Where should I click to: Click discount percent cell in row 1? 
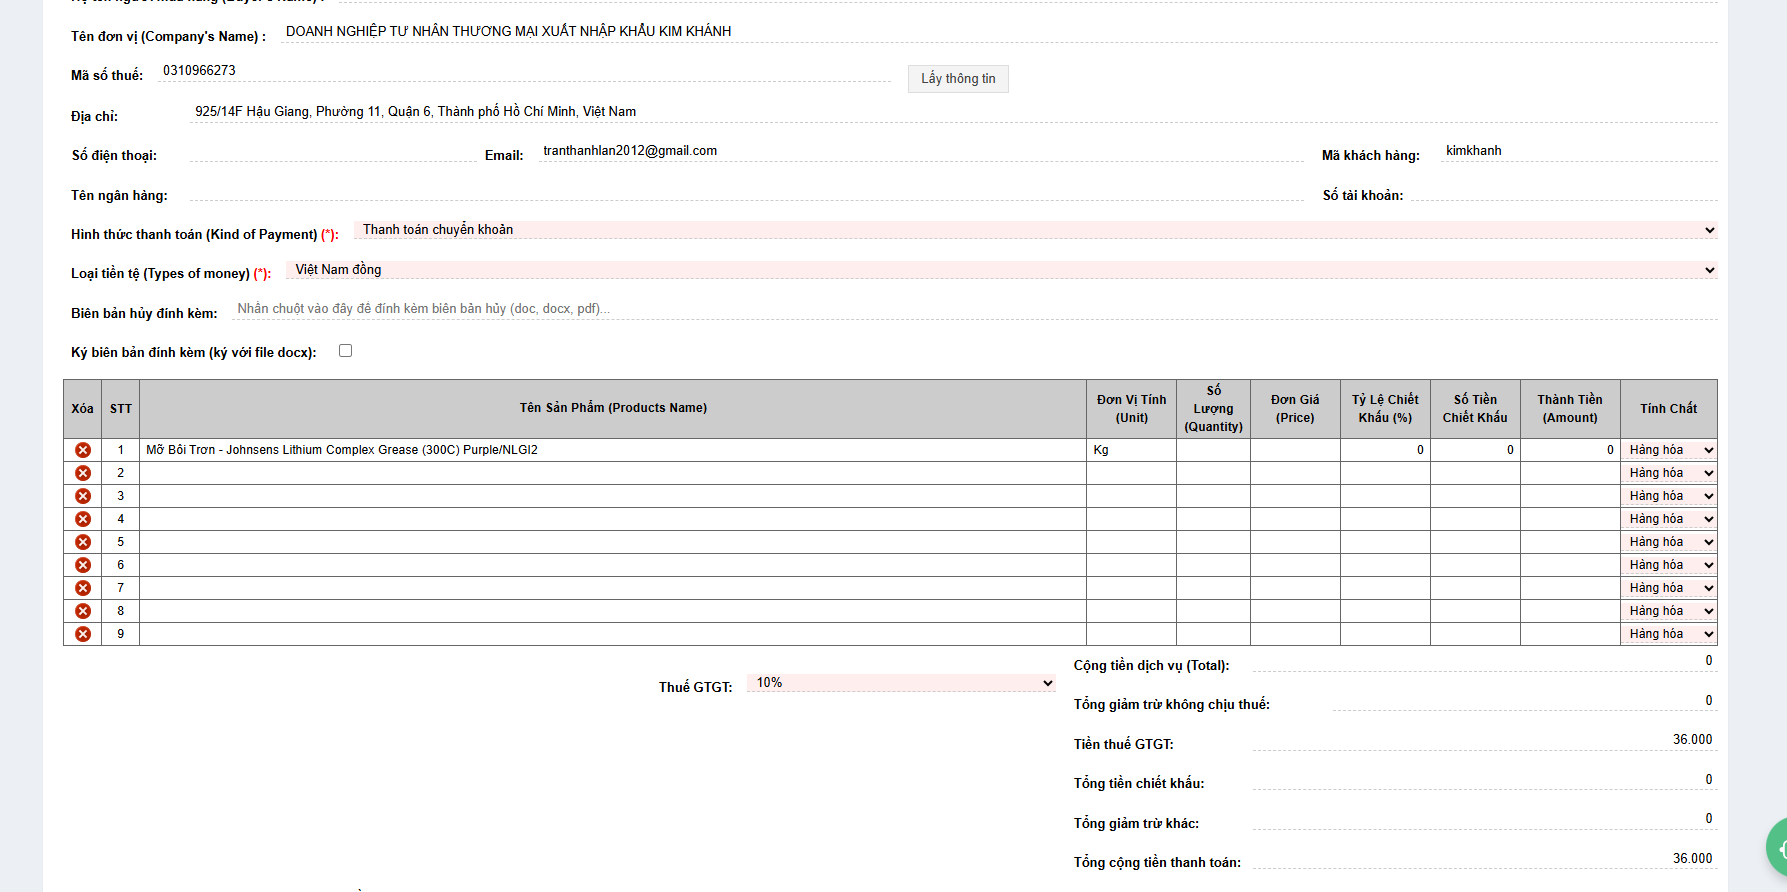coord(1385,450)
